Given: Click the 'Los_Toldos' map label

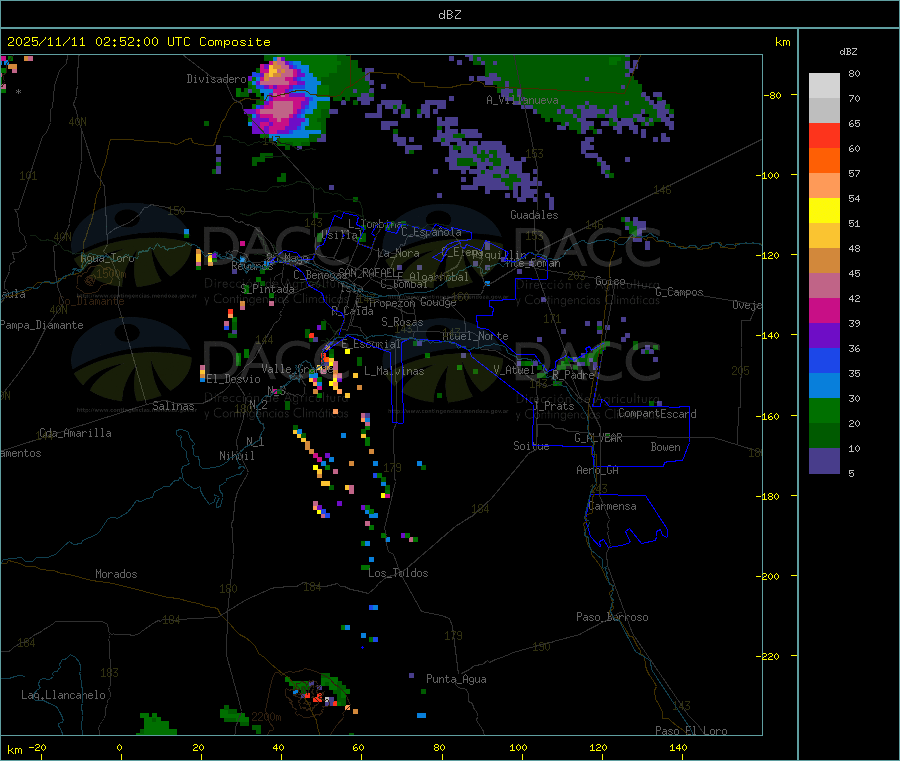Looking at the screenshot, I should [x=398, y=573].
